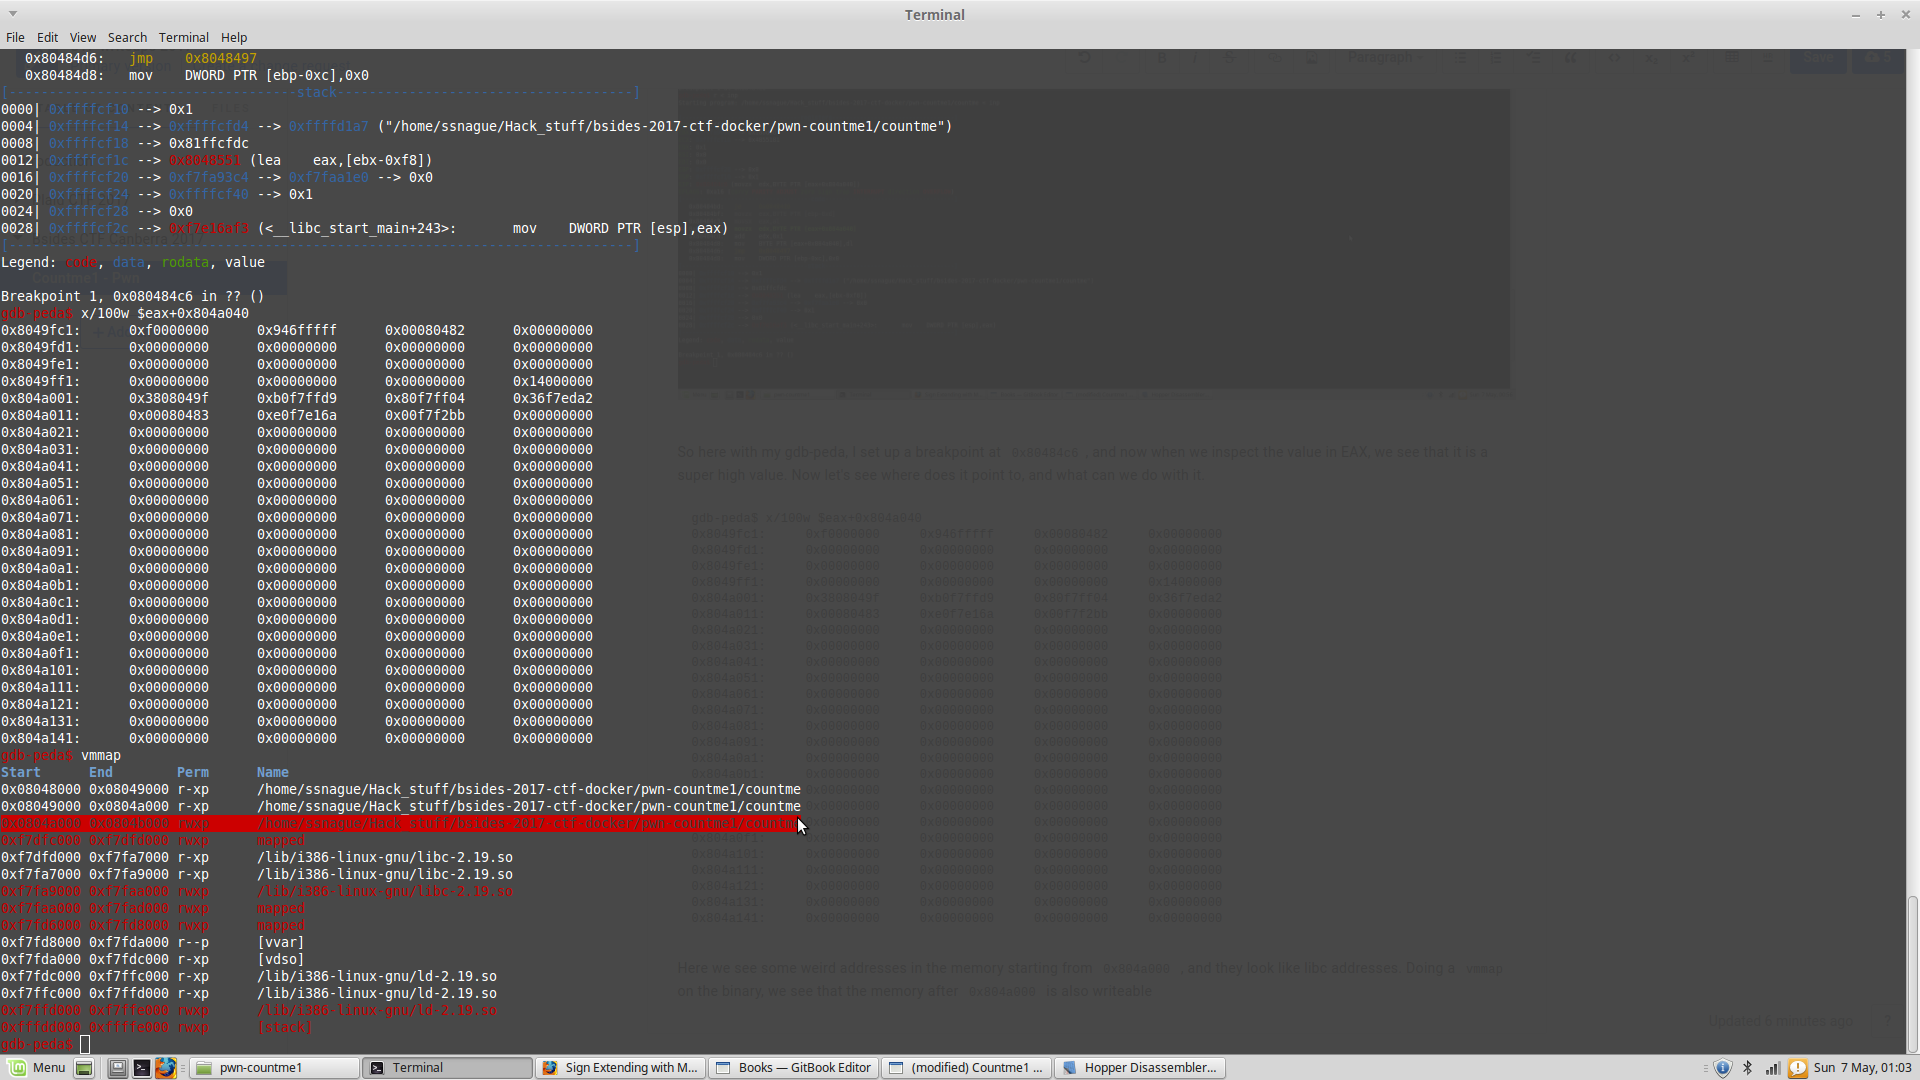1920x1080 pixels.
Task: Open the file manager panel launcher
Action: (x=118, y=1068)
